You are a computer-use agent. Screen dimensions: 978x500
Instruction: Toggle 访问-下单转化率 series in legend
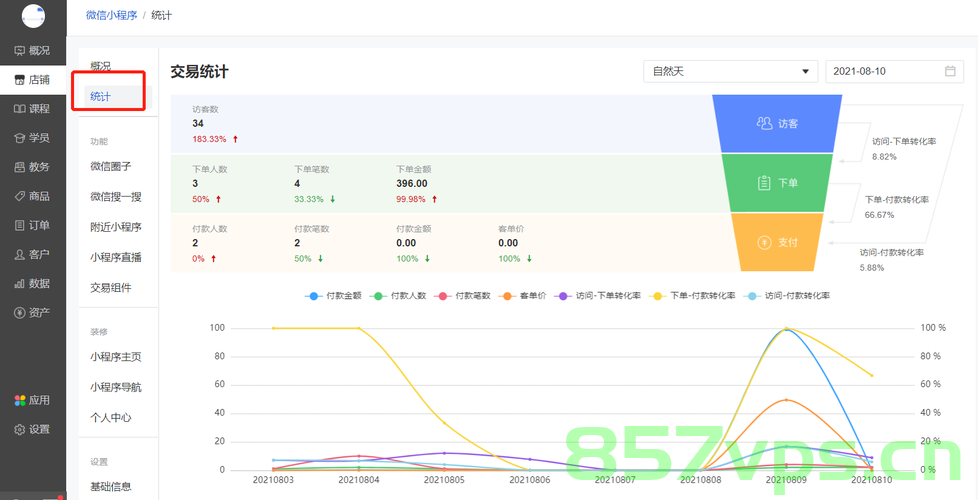pyautogui.click(x=598, y=296)
